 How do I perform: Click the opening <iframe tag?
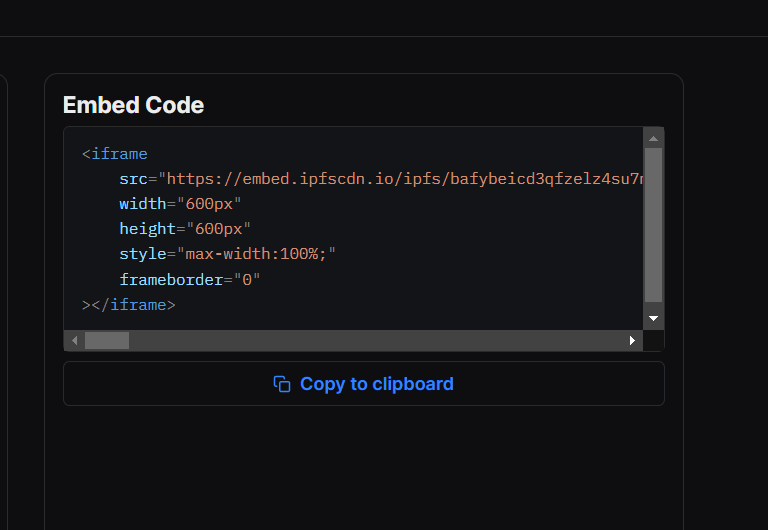point(115,154)
